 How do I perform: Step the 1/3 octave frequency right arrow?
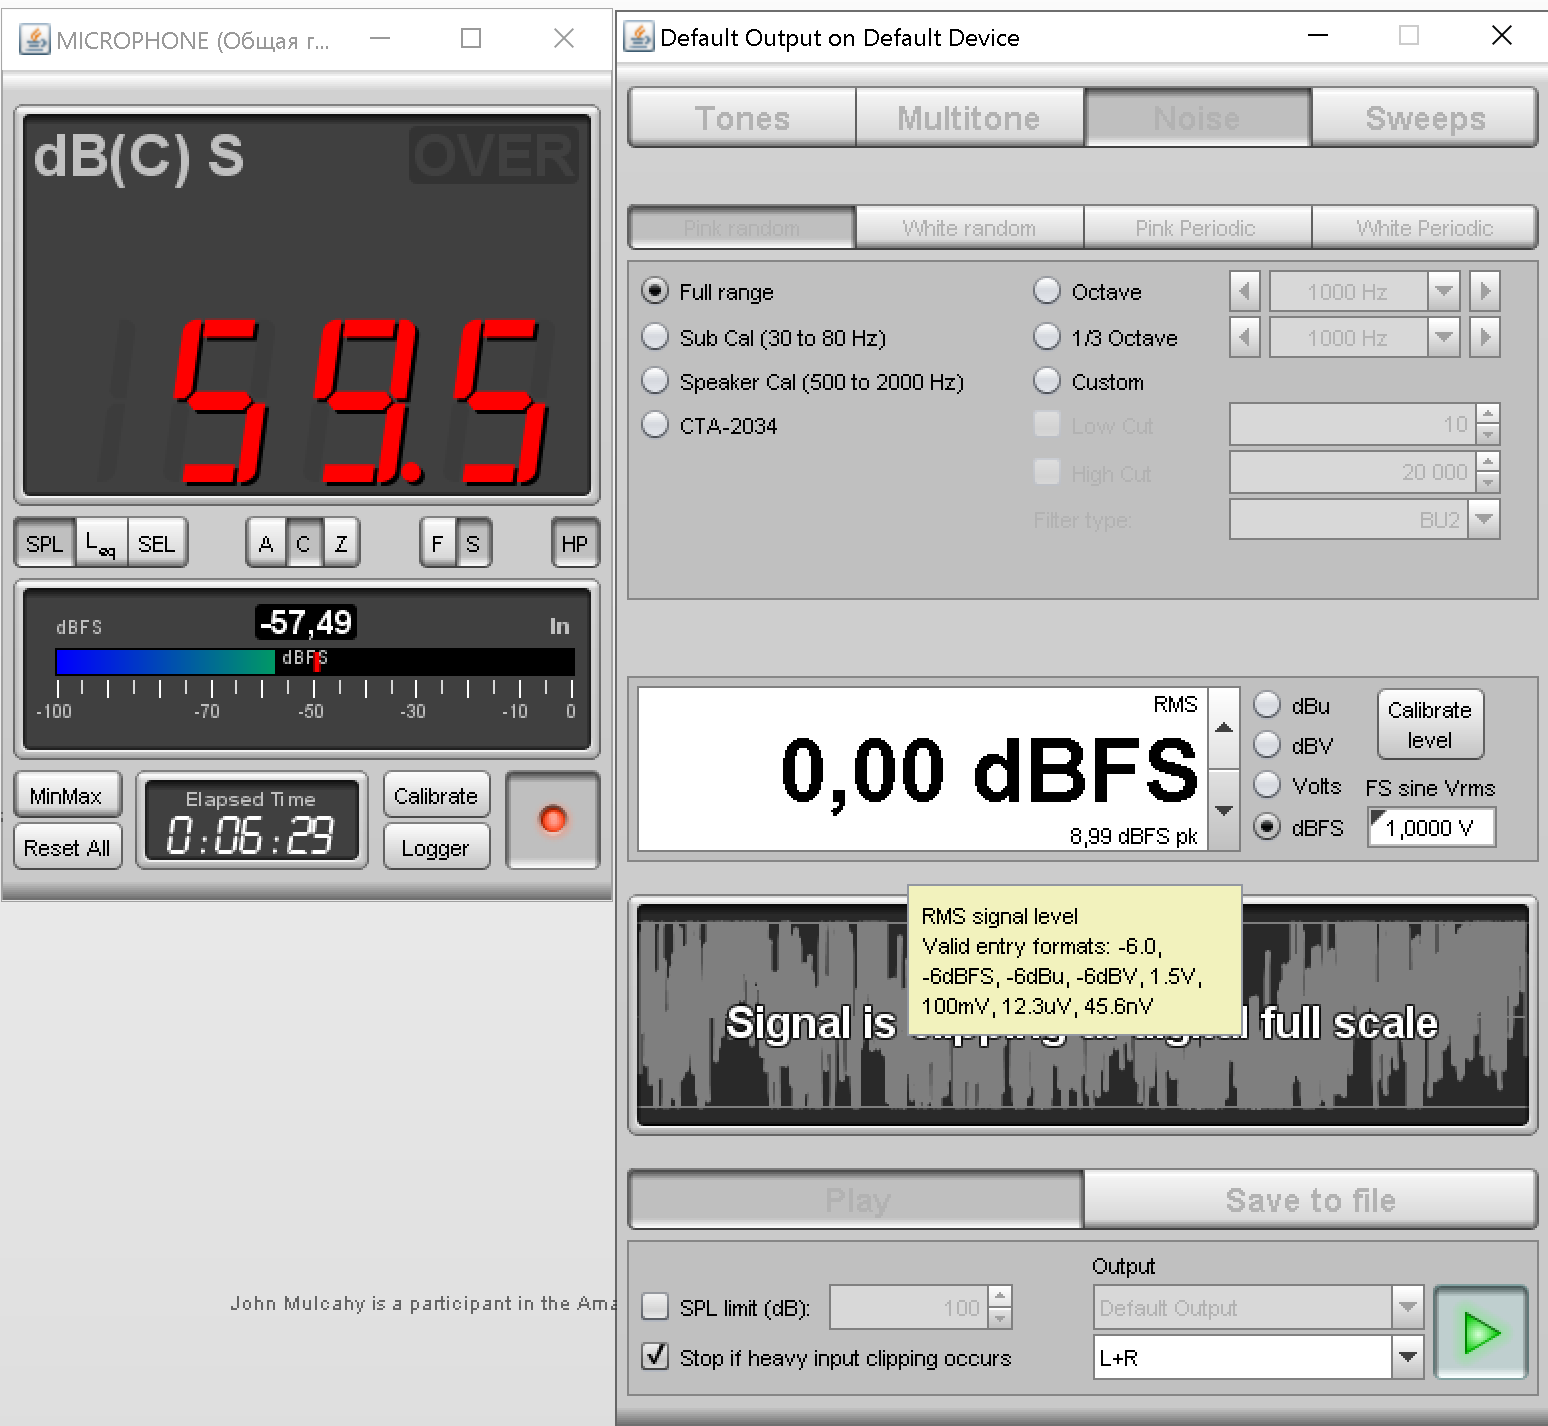(1485, 337)
